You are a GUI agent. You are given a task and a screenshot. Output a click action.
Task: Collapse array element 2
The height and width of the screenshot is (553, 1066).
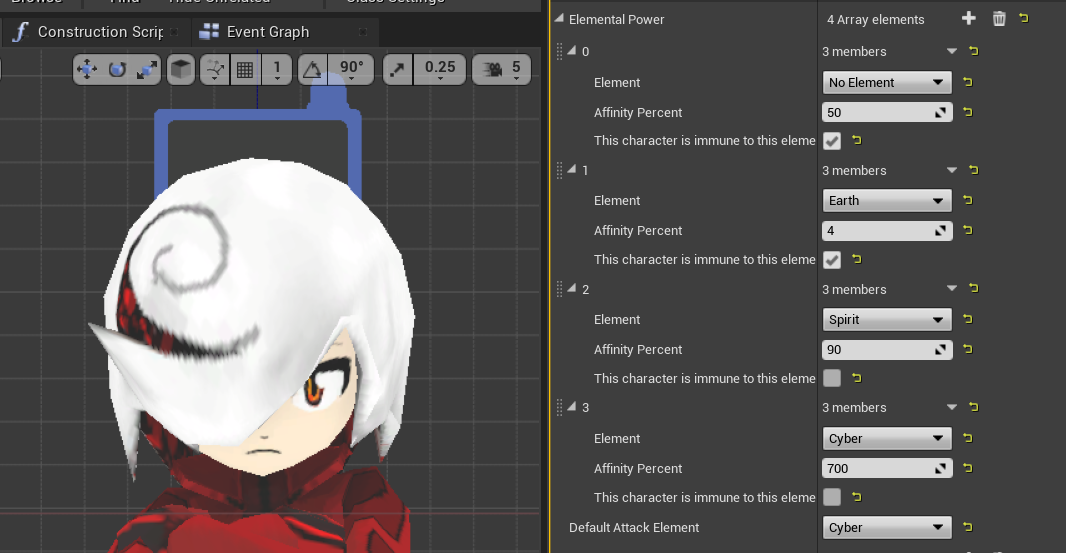click(x=572, y=288)
